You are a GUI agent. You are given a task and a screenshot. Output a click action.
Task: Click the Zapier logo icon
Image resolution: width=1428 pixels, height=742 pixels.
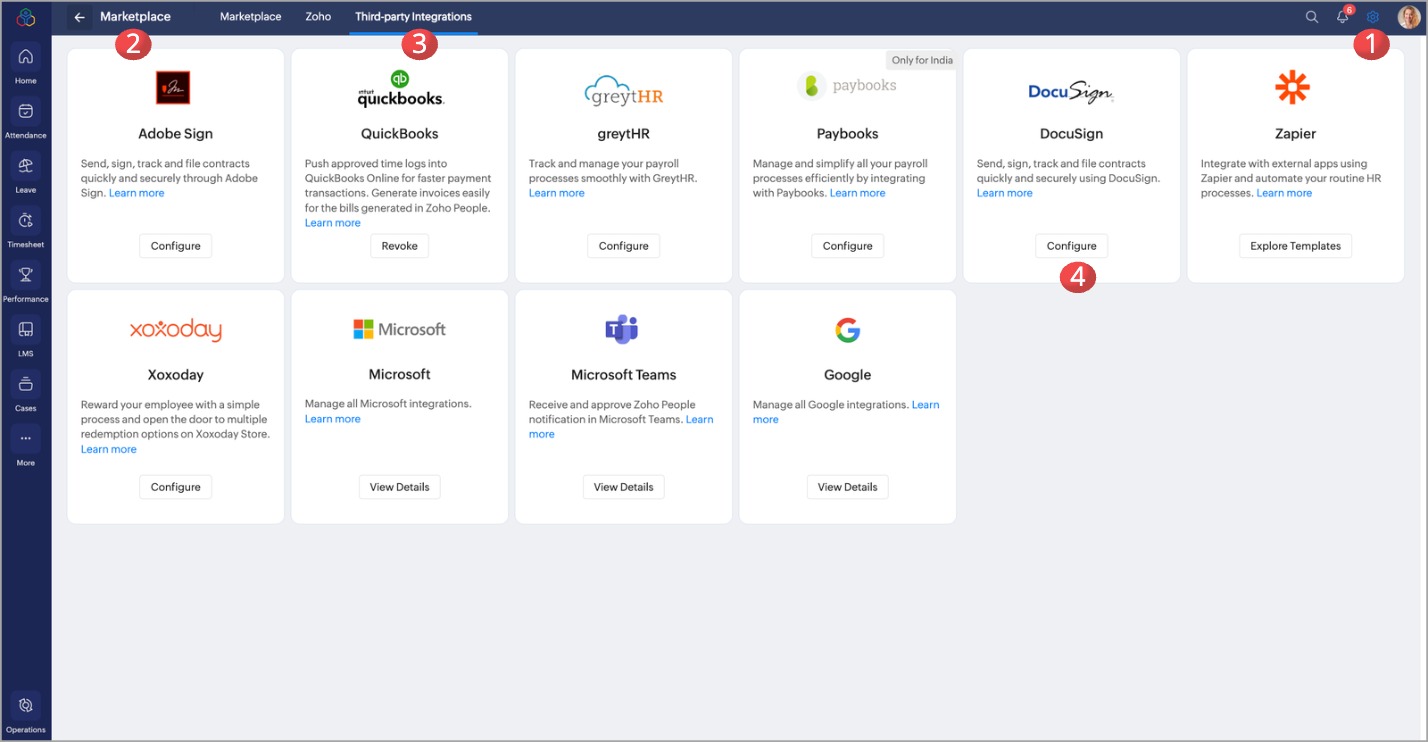coord(1292,88)
